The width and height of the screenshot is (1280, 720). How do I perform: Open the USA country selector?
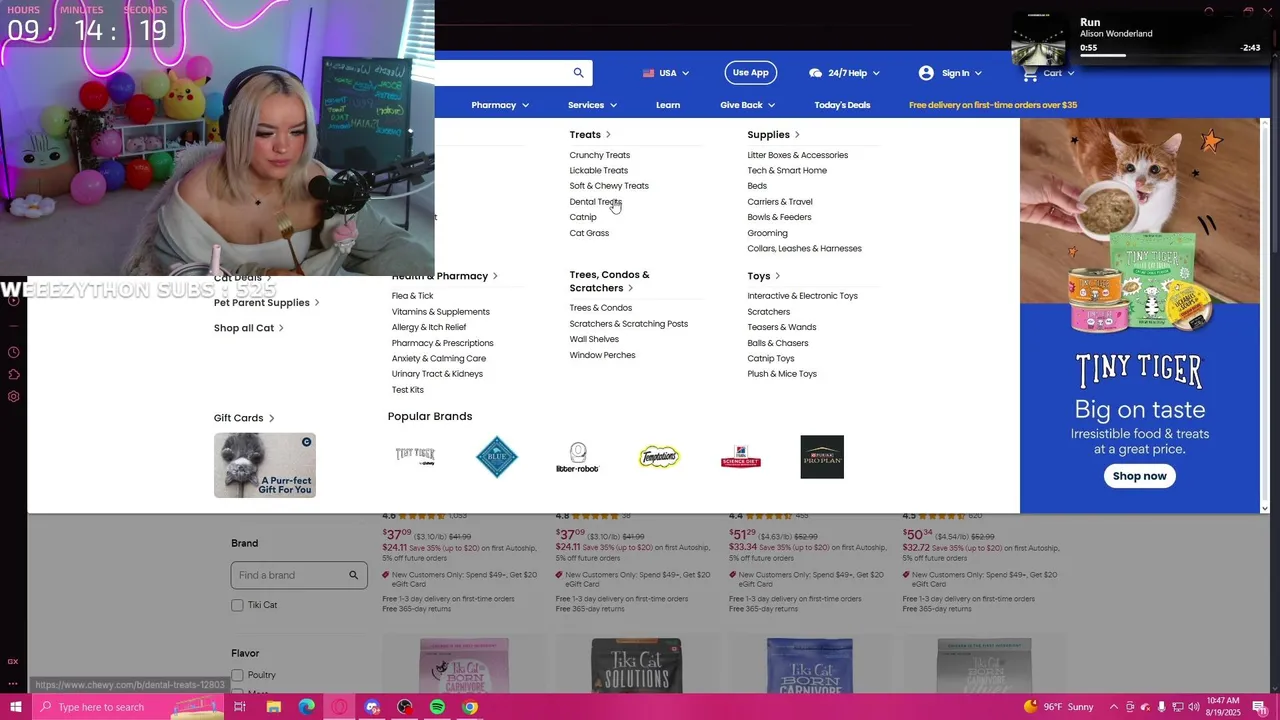click(666, 73)
